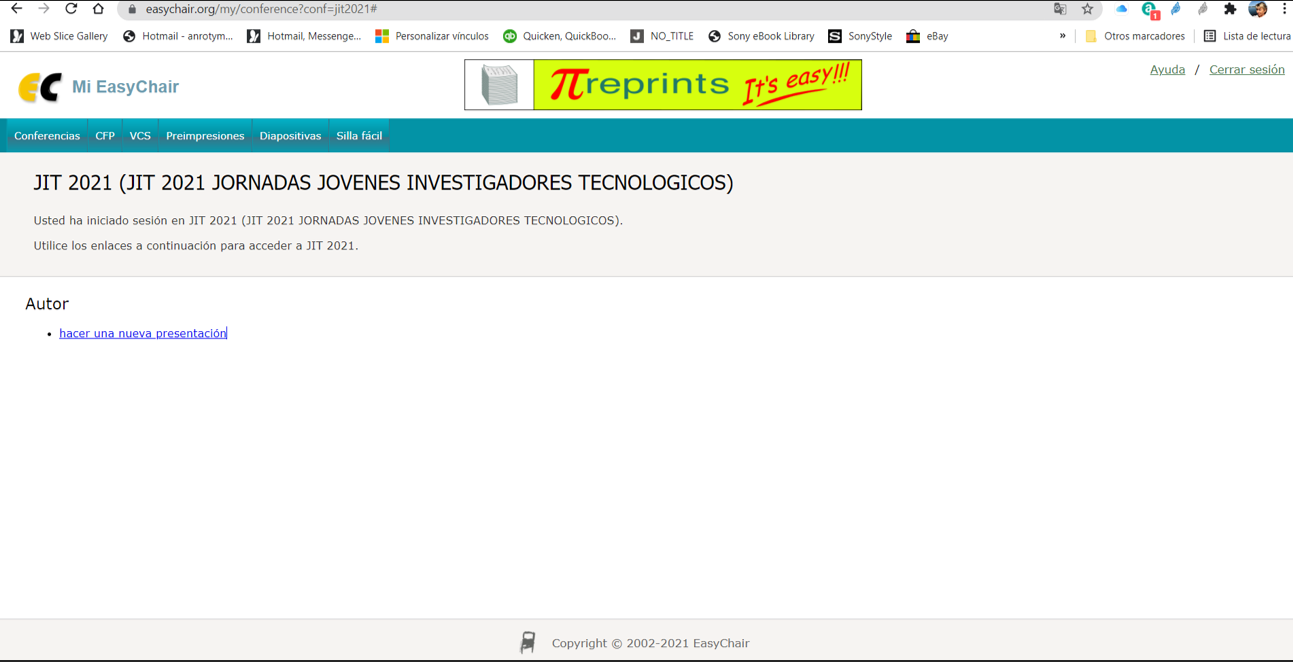Click the gray feather extension icon

(x=1203, y=9)
